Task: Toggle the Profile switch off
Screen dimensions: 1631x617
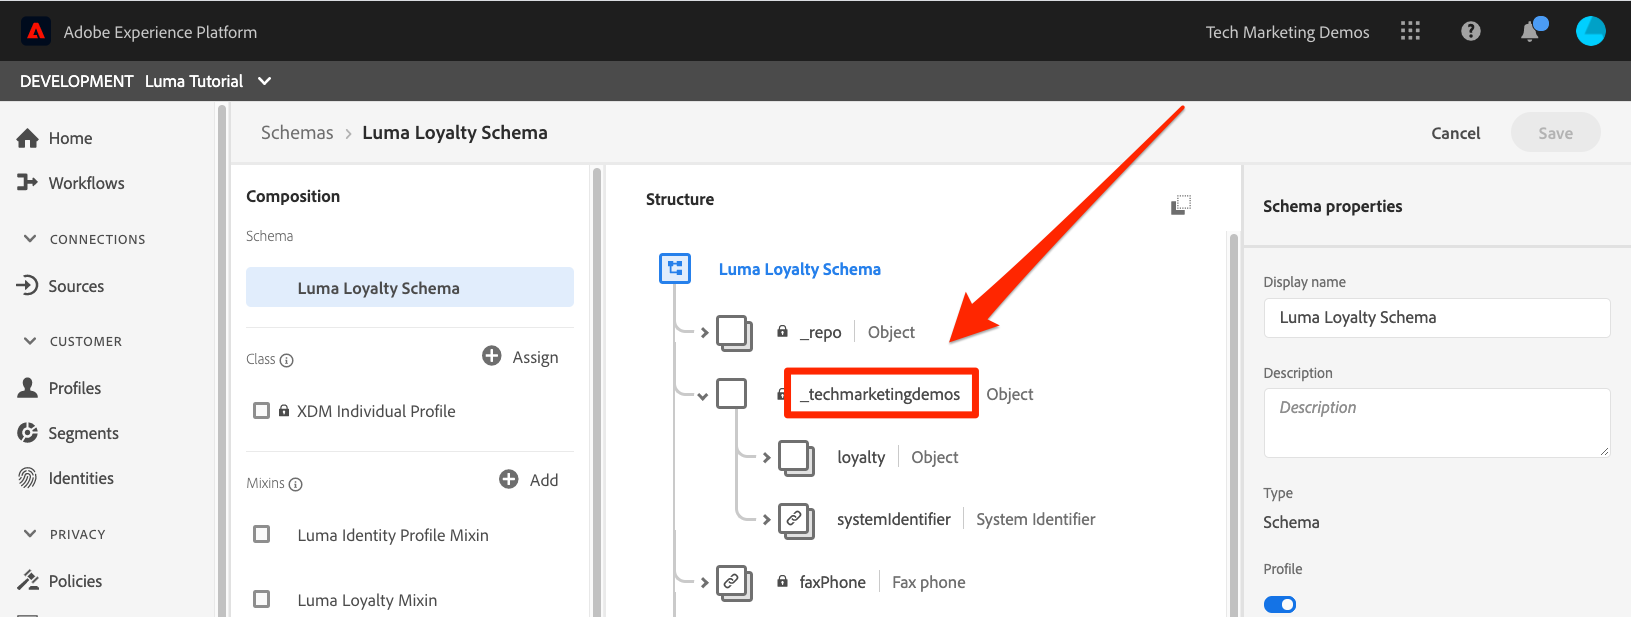Action: pyautogui.click(x=1280, y=604)
